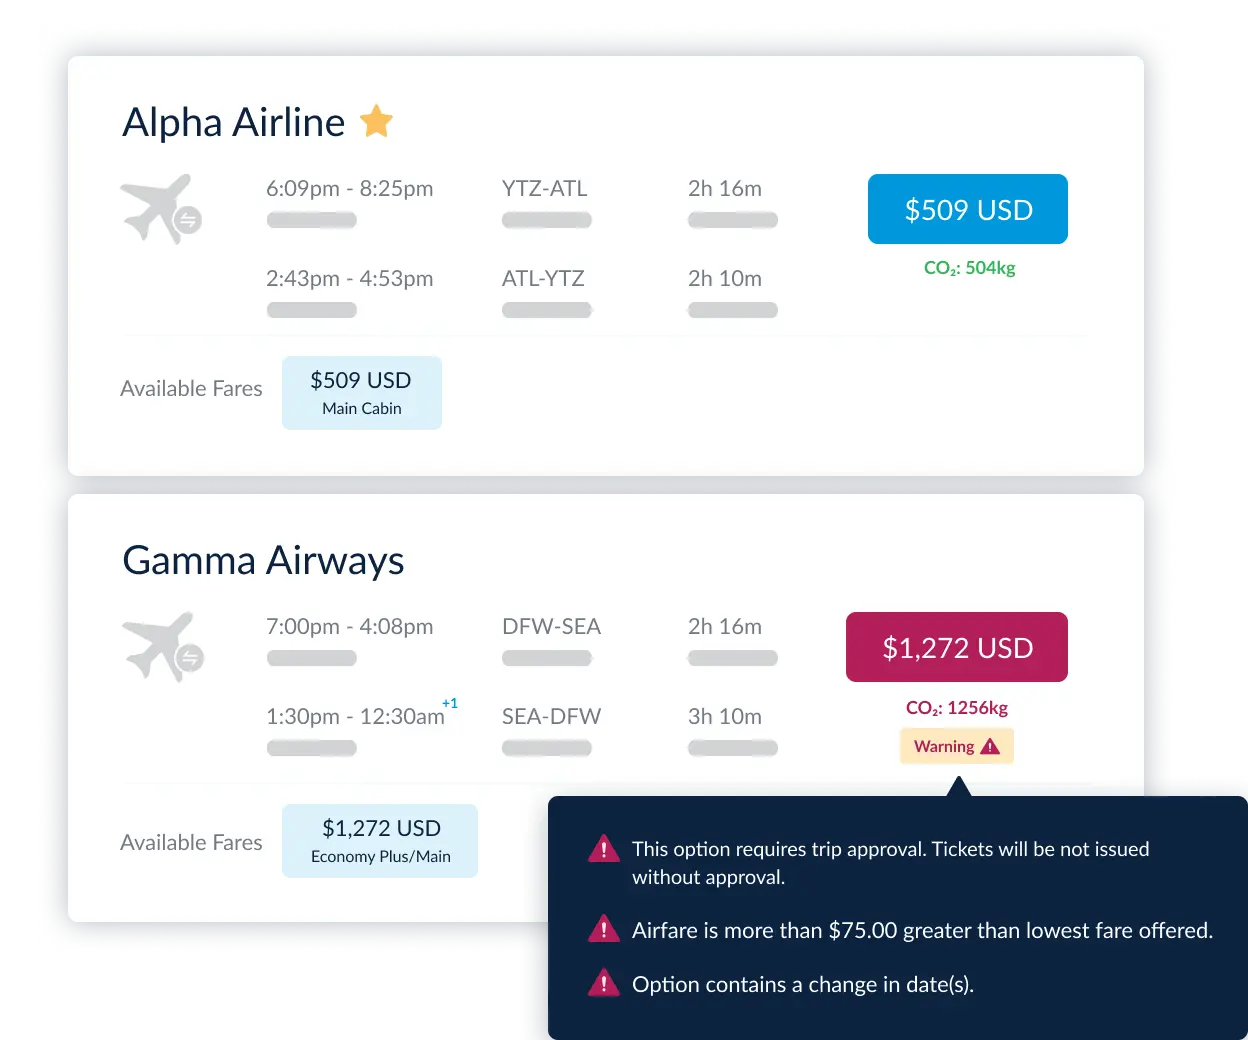Click the CO₂: 1256kg emissions label
The image size is (1248, 1040).
click(957, 708)
